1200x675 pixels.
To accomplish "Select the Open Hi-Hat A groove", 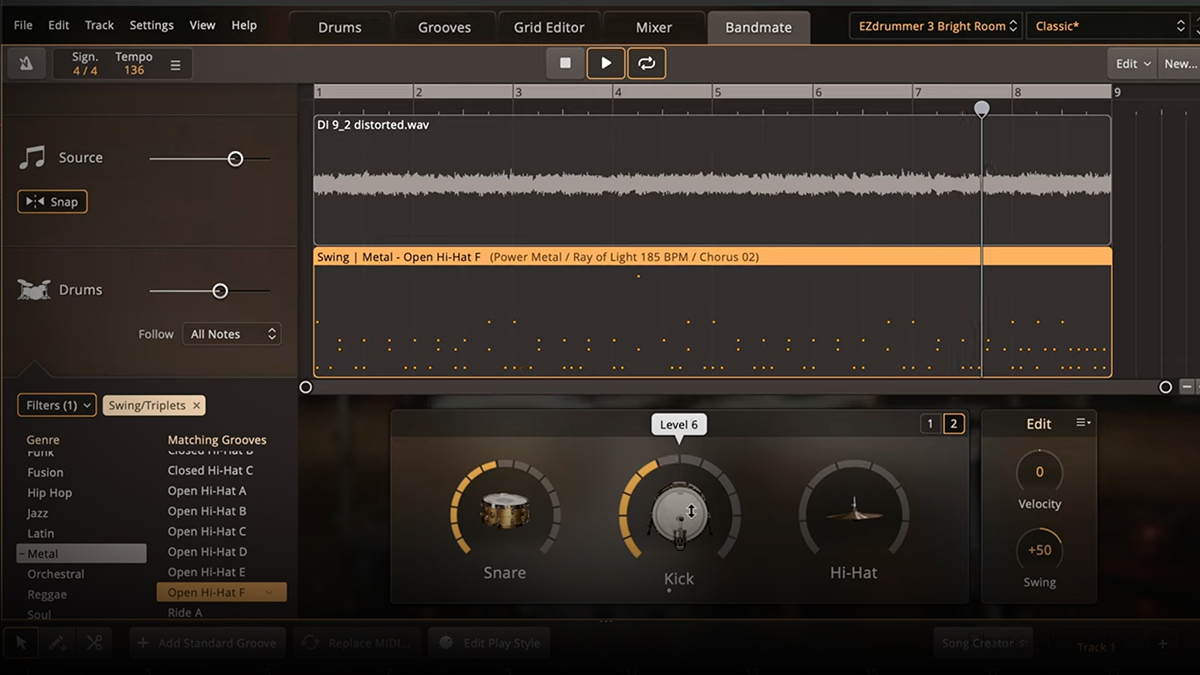I will (207, 491).
